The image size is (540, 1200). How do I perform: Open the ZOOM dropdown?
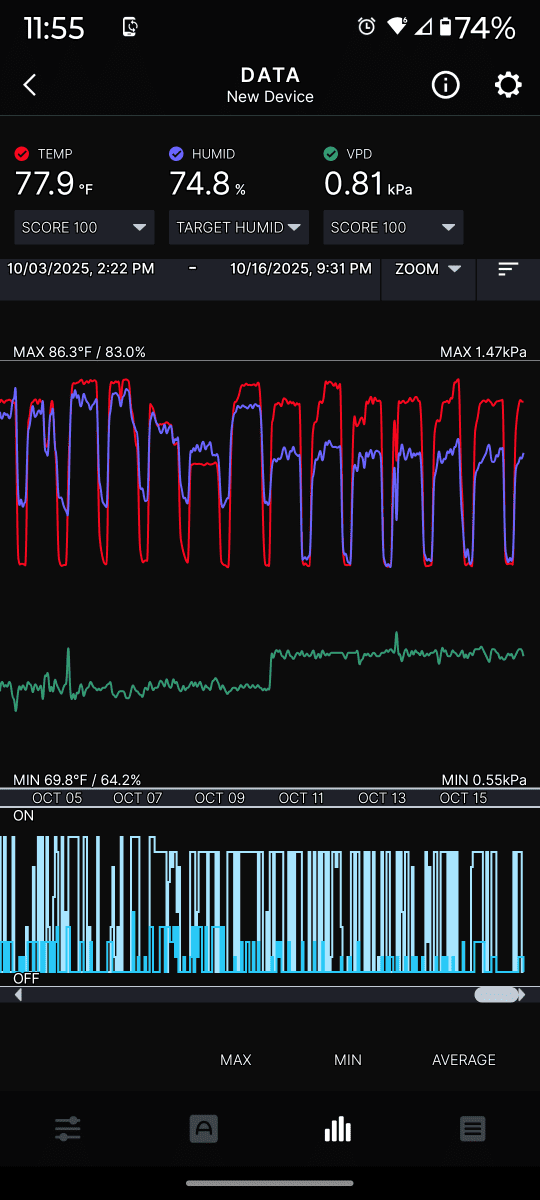click(x=428, y=269)
